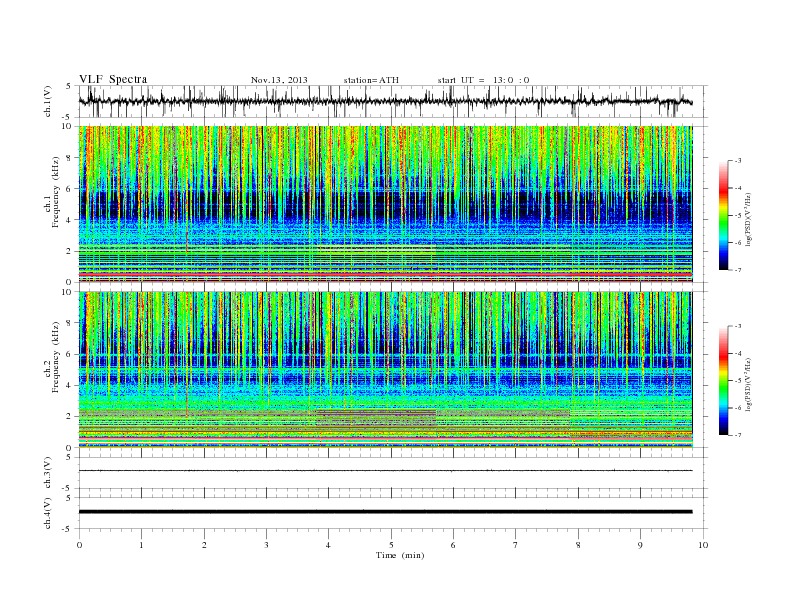The height and width of the screenshot is (612, 792).
Task: Click the '6' kHz tick on ch.1 spectrogram
Action: 70,189
